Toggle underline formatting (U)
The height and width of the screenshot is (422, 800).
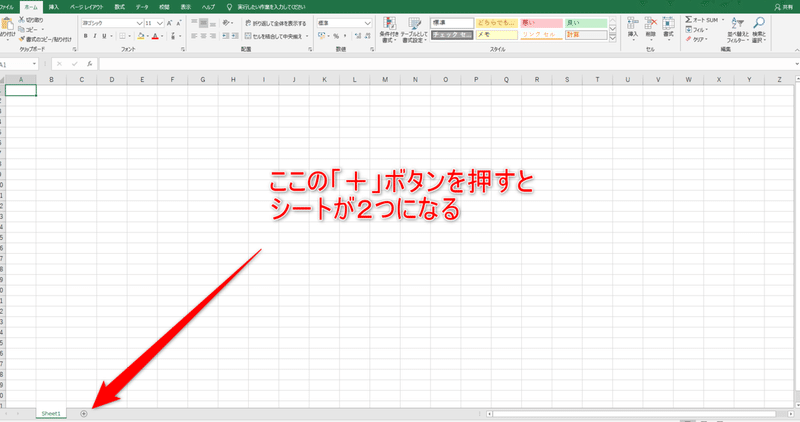pos(104,36)
